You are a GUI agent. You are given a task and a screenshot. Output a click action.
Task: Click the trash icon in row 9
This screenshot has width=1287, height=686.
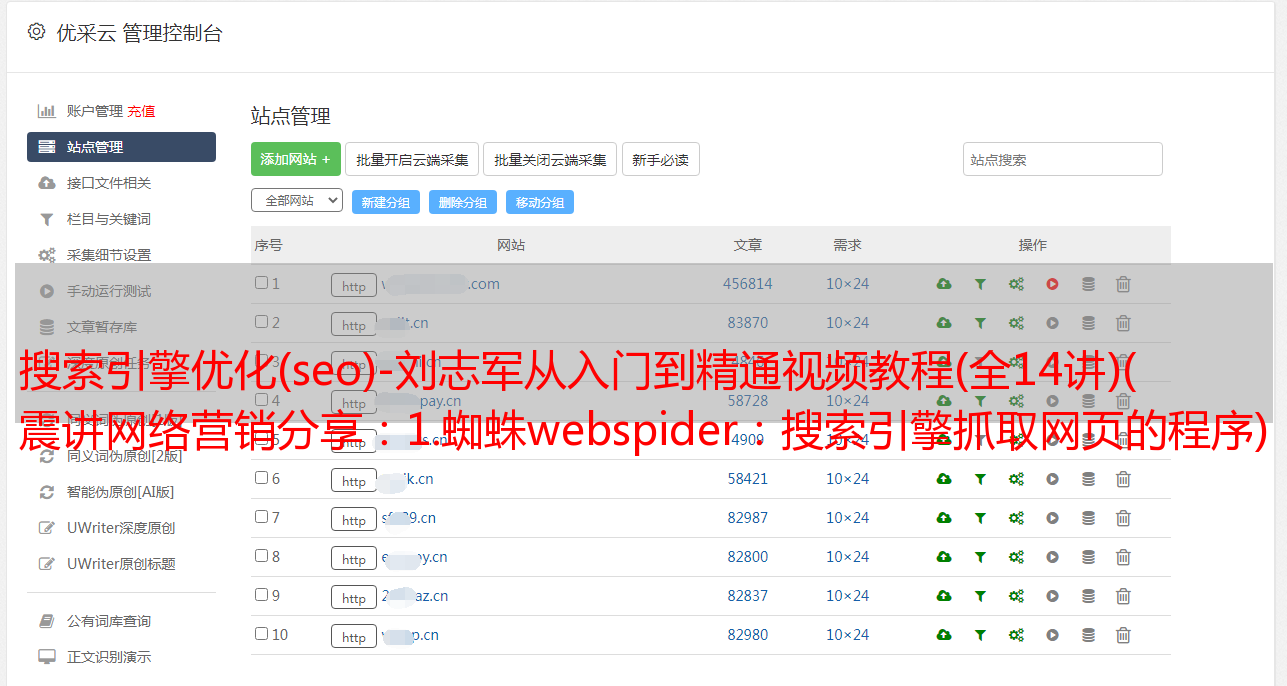point(1123,596)
